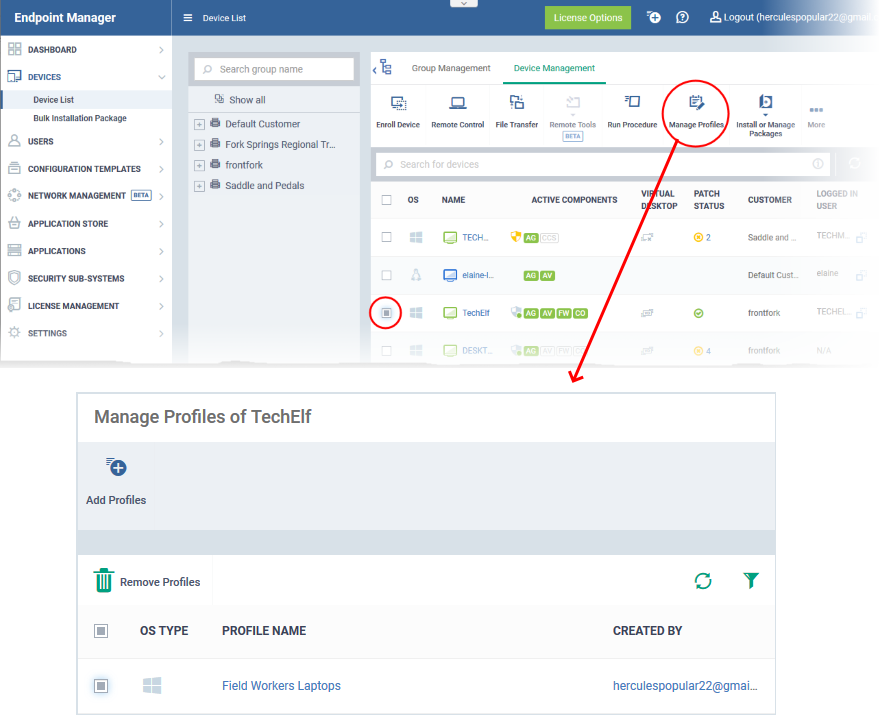Click the TECH device virtual desktop icon
Viewport: 881px width, 718px height.
pos(647,238)
